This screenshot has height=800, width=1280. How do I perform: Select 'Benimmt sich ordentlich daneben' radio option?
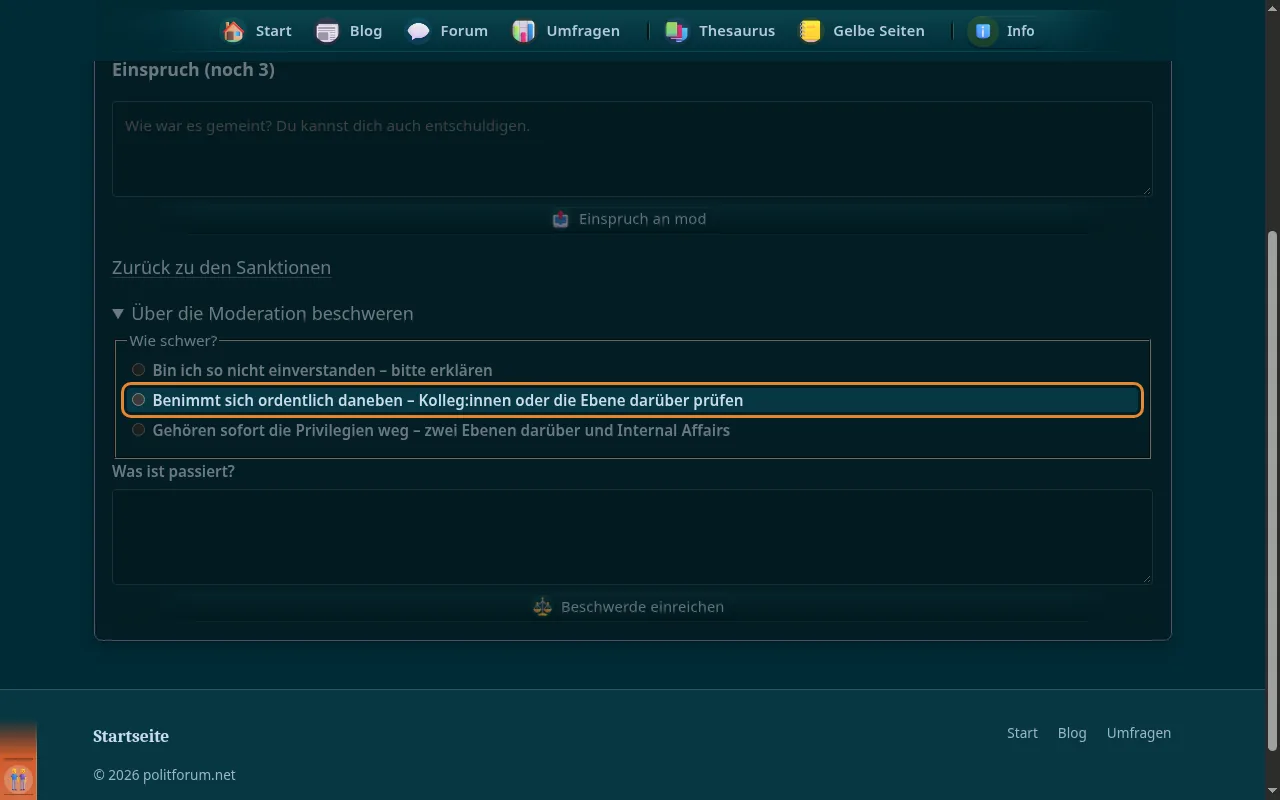click(x=139, y=400)
